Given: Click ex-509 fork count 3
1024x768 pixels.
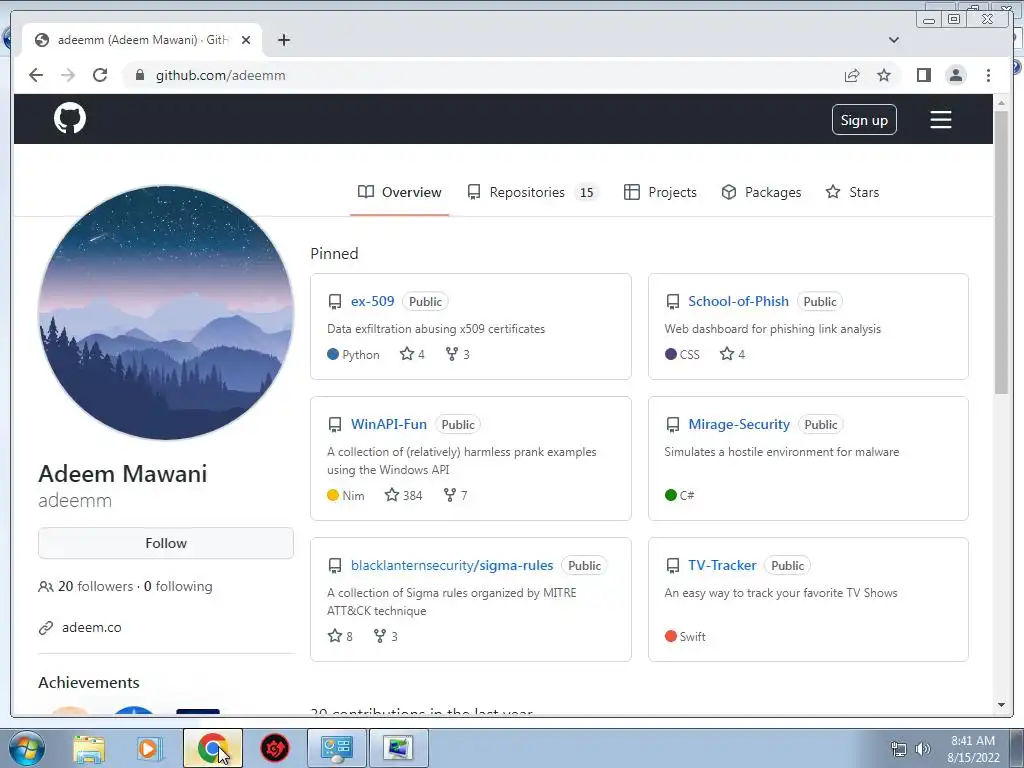Looking at the screenshot, I should point(457,354).
